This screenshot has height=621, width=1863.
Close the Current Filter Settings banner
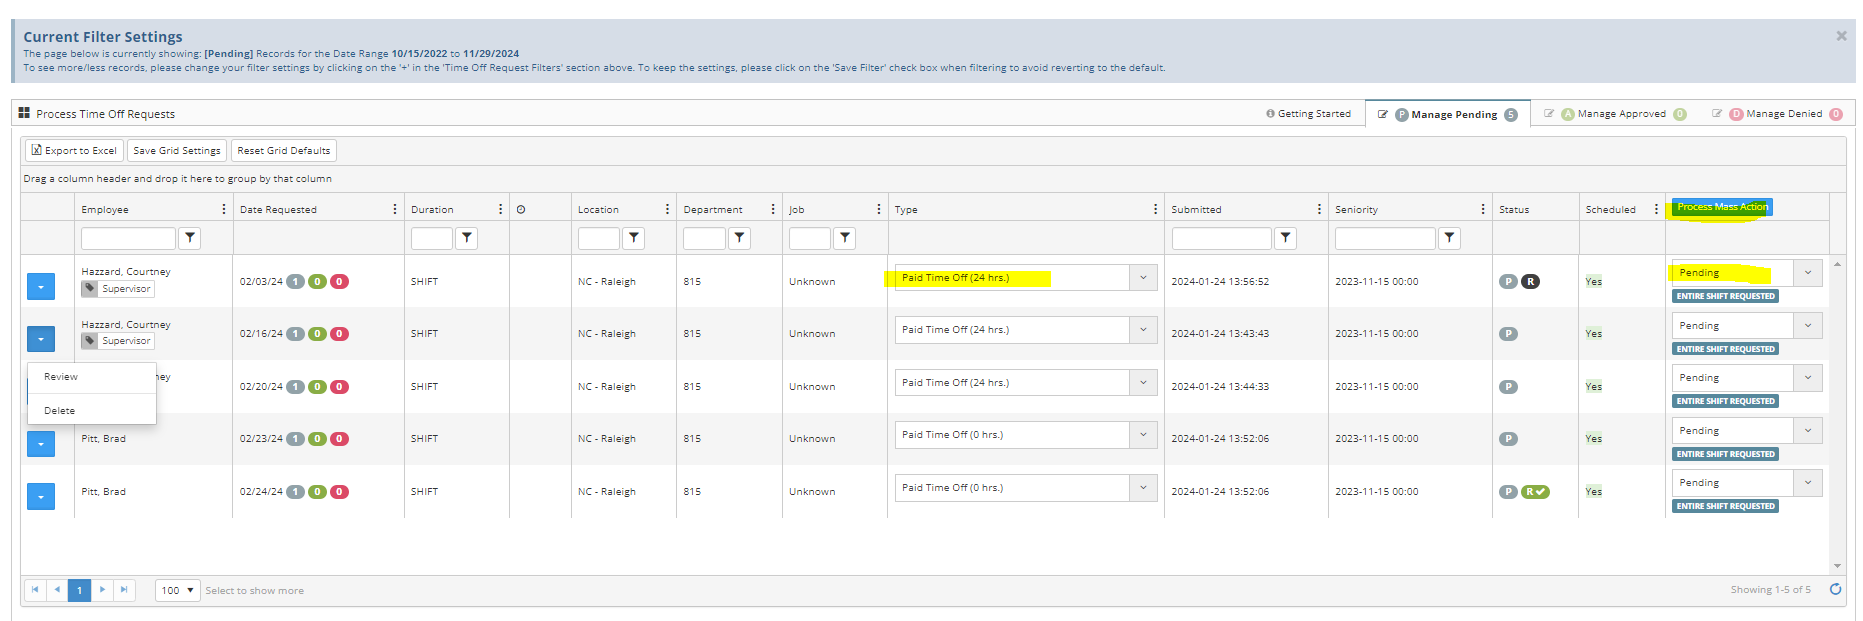[x=1841, y=36]
